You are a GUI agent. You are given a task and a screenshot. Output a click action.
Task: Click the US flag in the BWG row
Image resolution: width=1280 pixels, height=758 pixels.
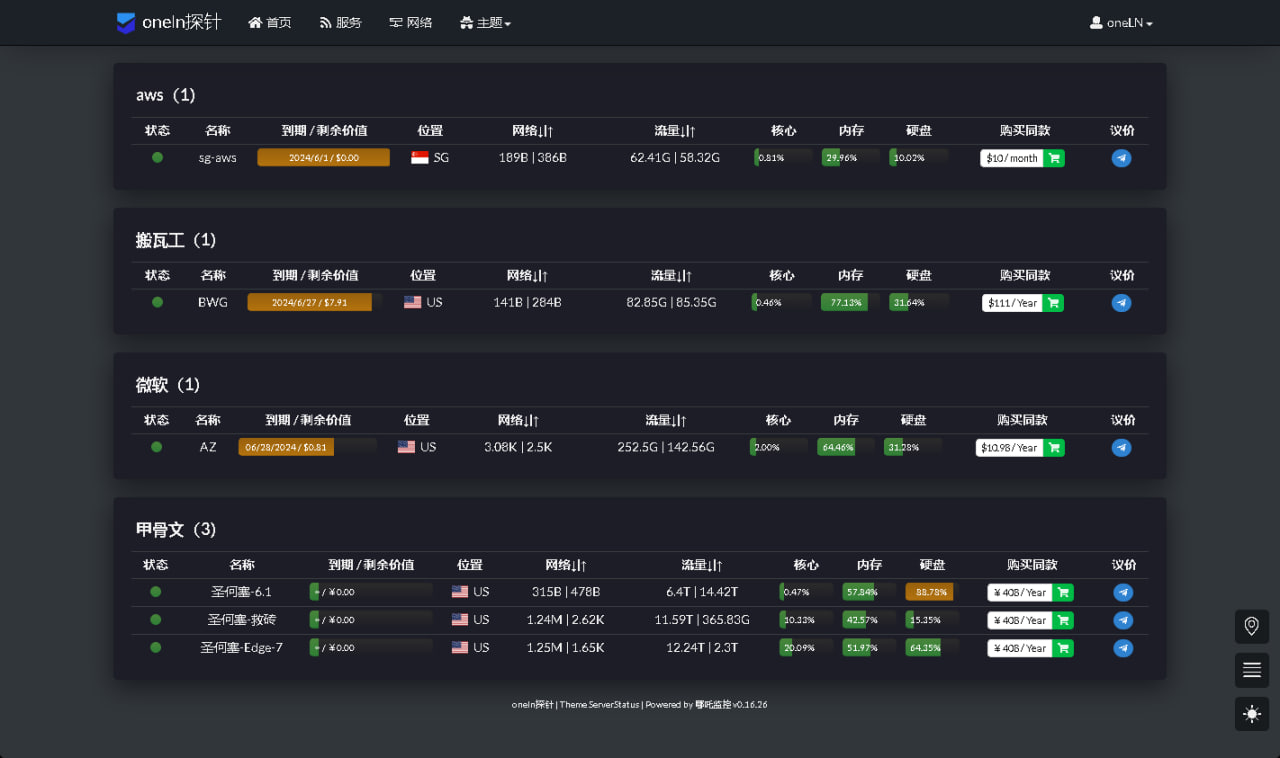(x=413, y=302)
